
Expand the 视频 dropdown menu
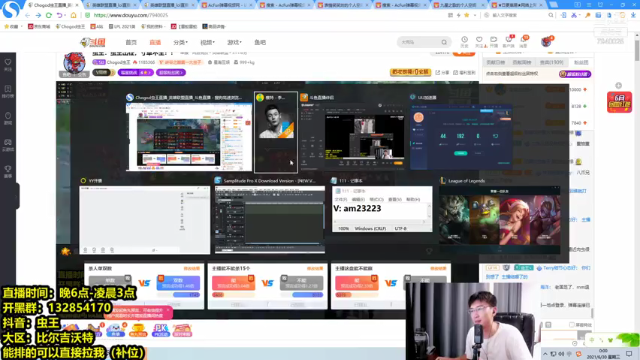207,42
